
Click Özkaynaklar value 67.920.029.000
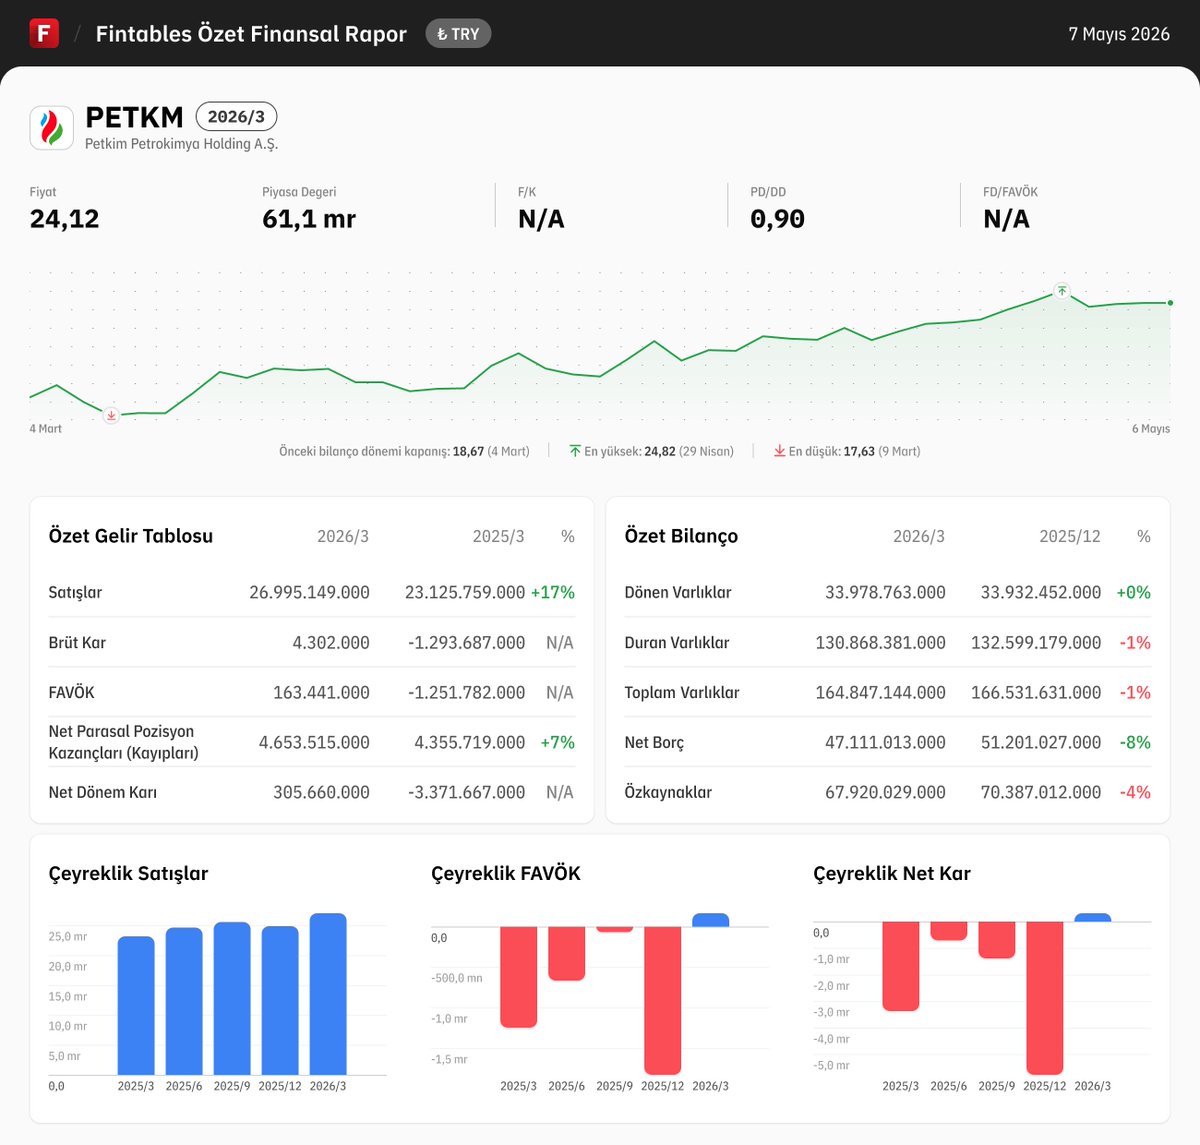tap(885, 792)
